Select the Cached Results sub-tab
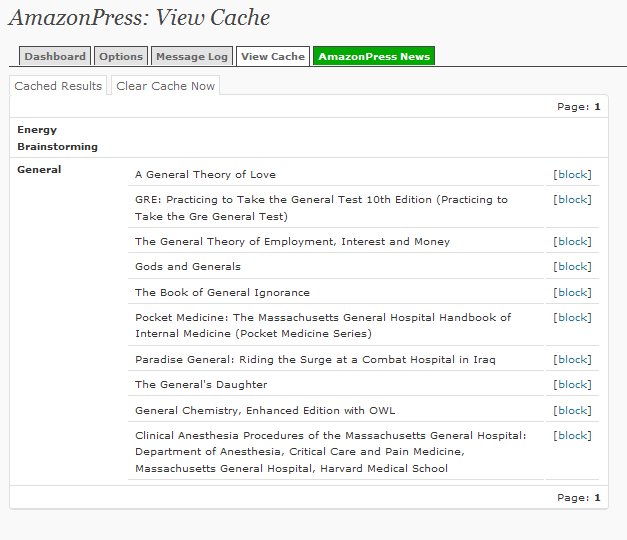The height and width of the screenshot is (540, 627). [x=58, y=86]
